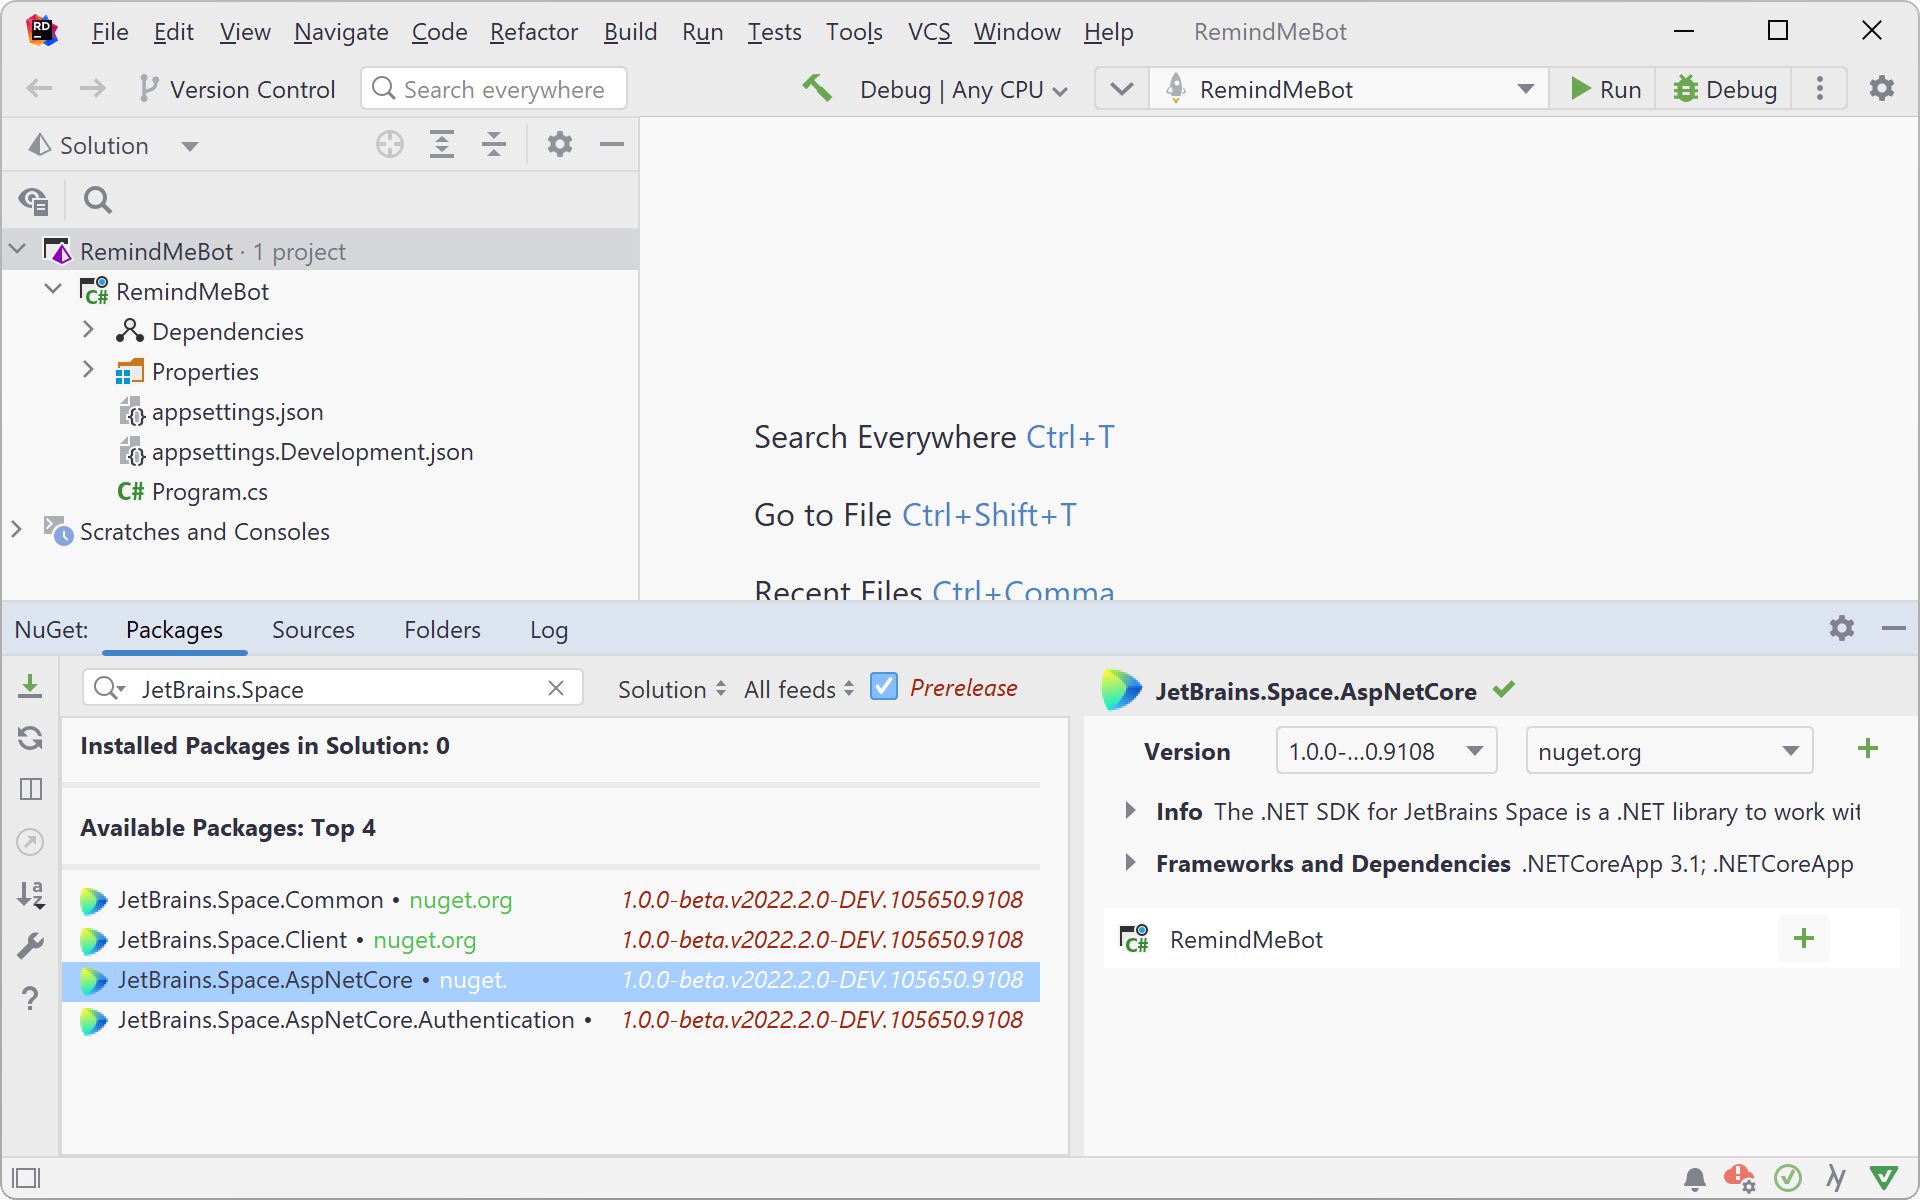This screenshot has height=1200, width=1920.
Task: Open NuGet settings wrench icon
Action: [30, 946]
